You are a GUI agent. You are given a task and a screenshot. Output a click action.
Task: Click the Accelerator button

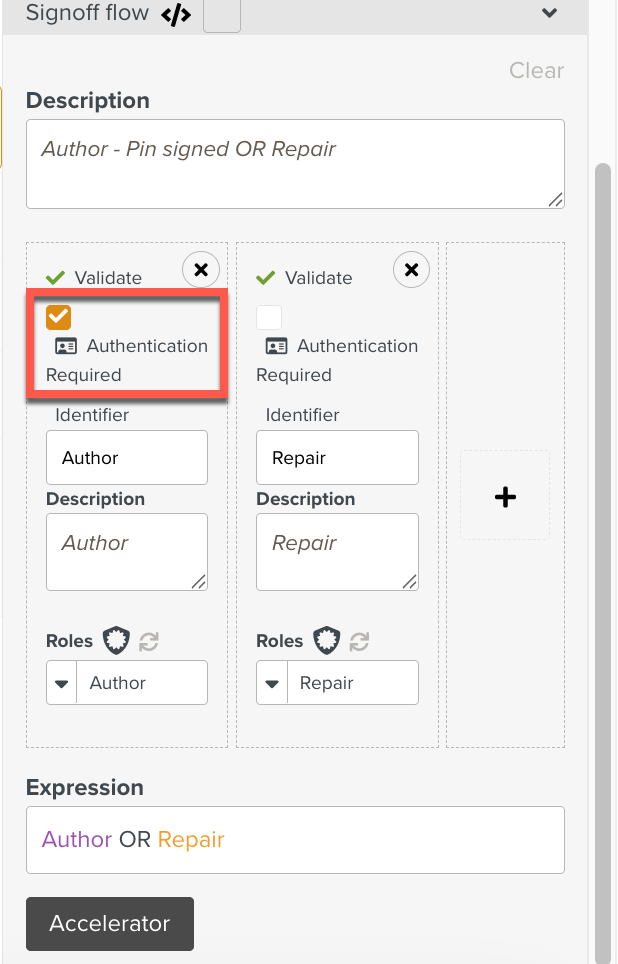pyautogui.click(x=109, y=924)
